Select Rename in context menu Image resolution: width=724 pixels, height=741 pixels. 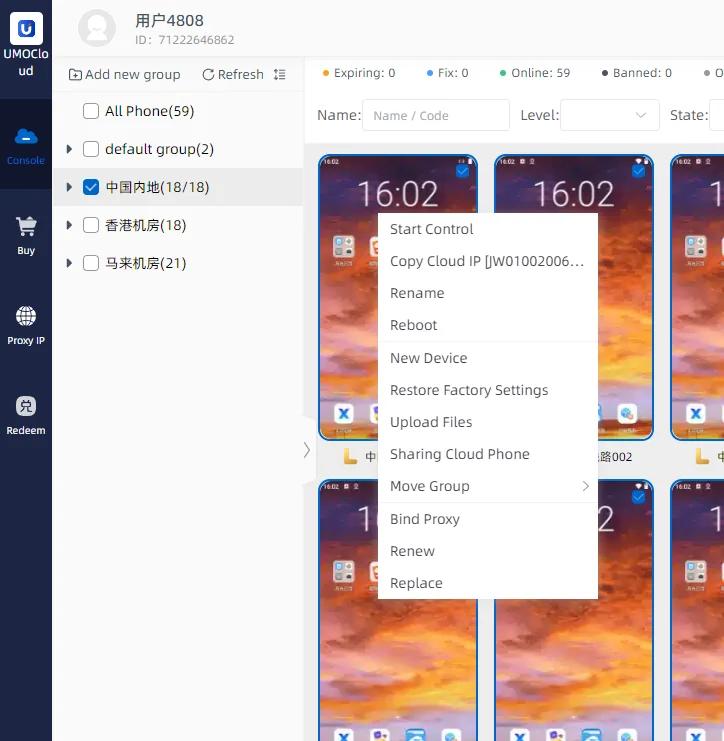click(x=488, y=293)
